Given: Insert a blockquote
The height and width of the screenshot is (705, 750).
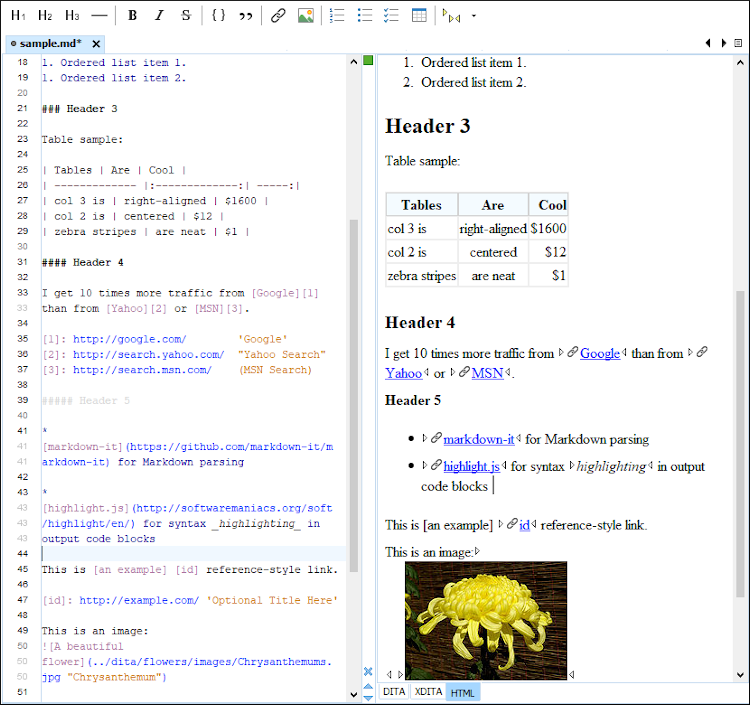Looking at the screenshot, I should (x=246, y=16).
